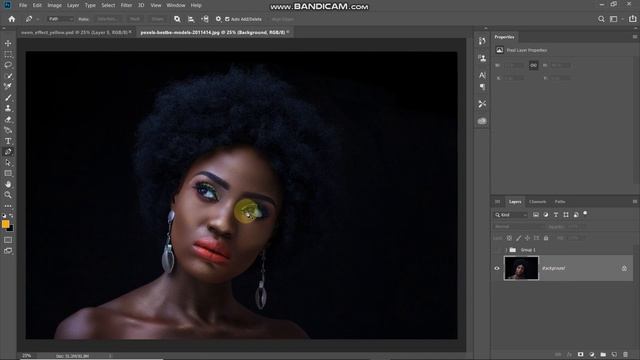This screenshot has width=640, height=360.
Task: Toggle lock image pixels brush icon
Action: [518, 238]
